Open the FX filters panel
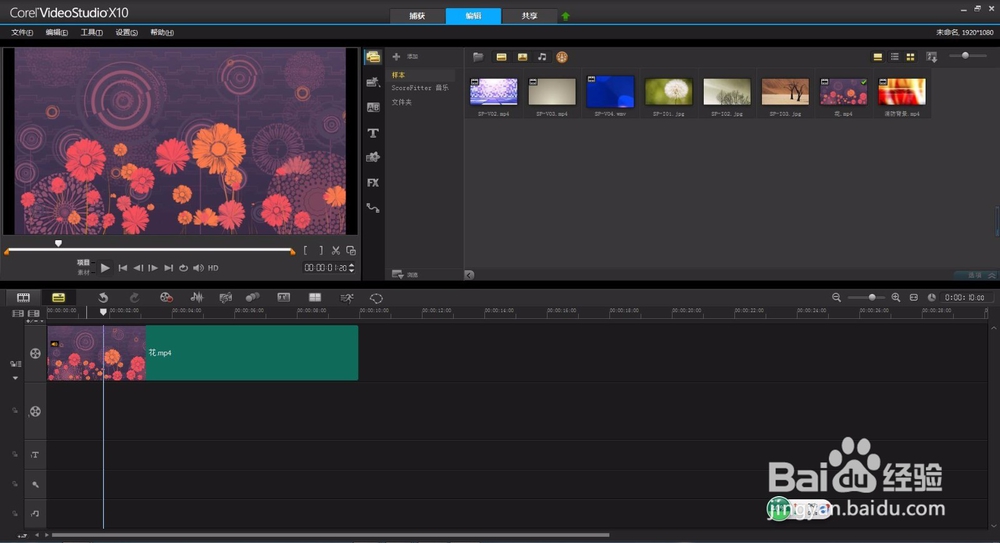Screen dimensions: 1000x543 pos(373,182)
